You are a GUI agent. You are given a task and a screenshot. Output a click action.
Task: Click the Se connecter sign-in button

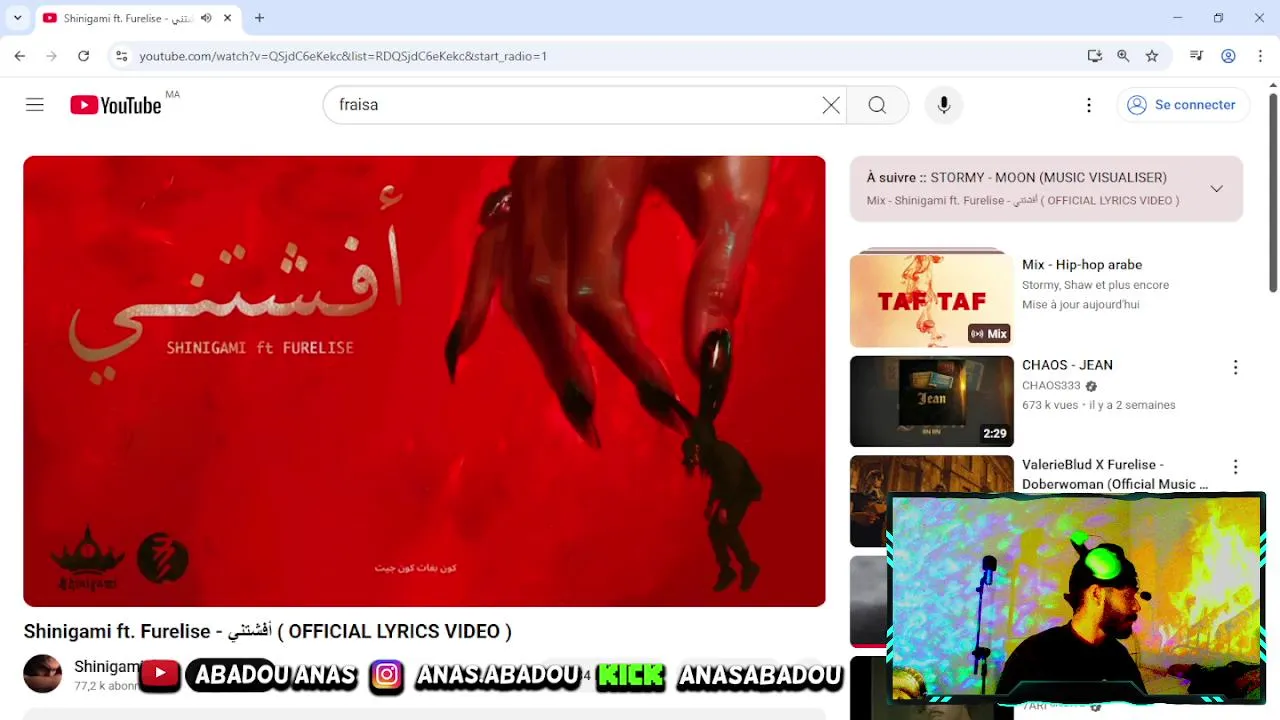pyautogui.click(x=1182, y=105)
